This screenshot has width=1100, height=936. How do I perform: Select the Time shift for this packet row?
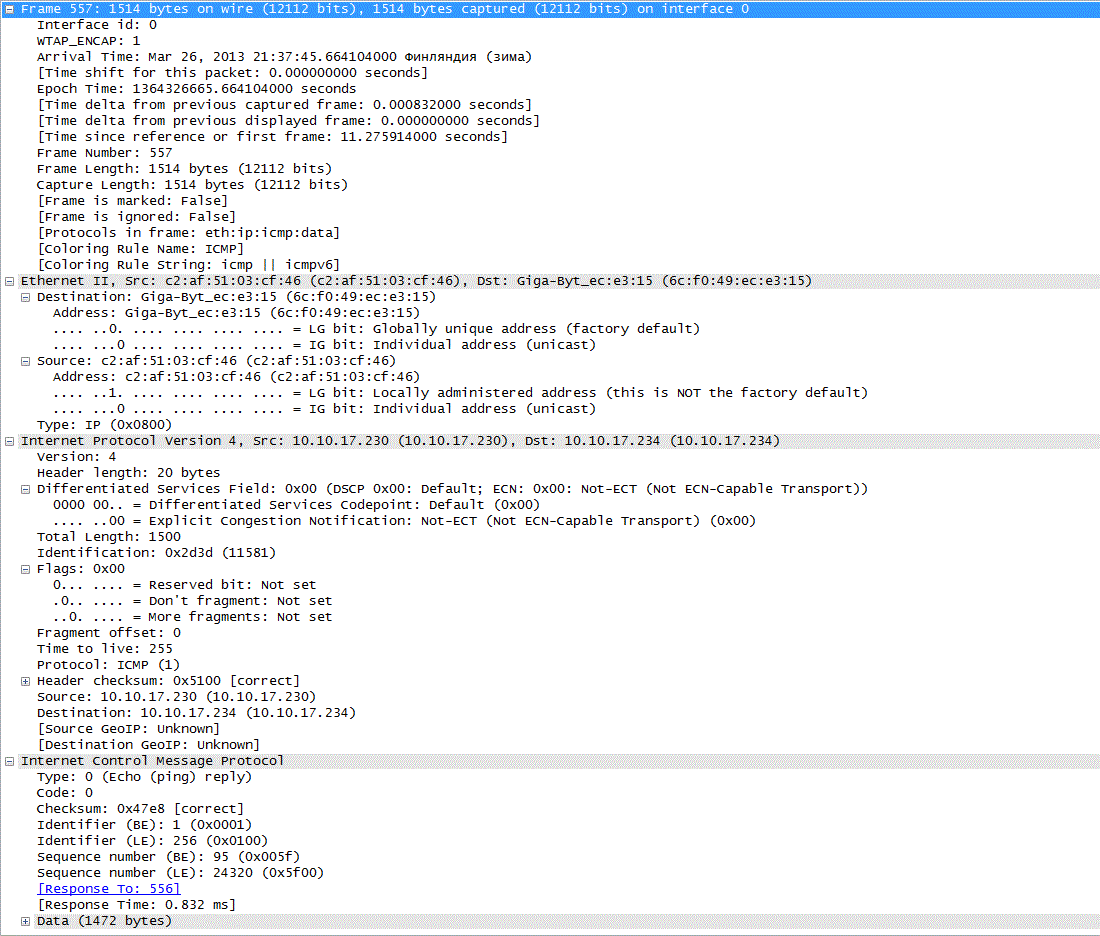(x=232, y=73)
